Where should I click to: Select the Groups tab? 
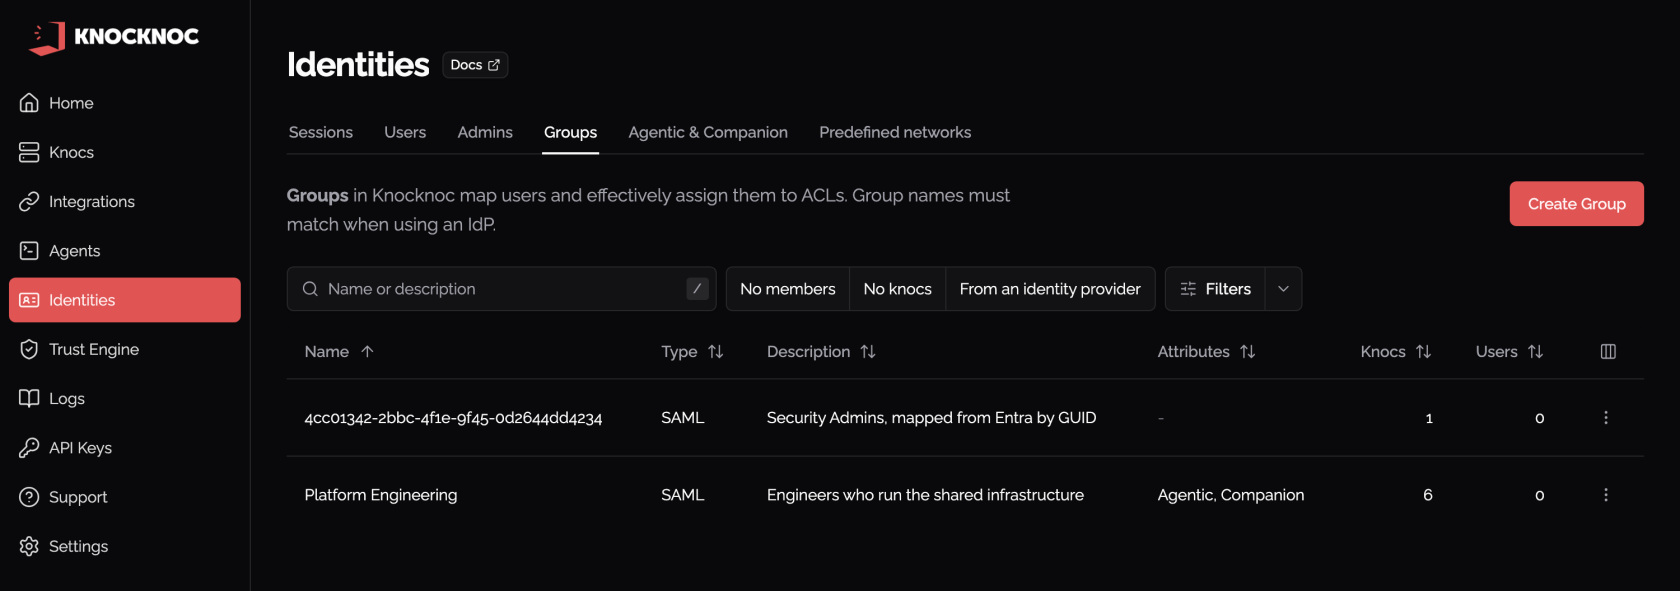click(x=570, y=132)
